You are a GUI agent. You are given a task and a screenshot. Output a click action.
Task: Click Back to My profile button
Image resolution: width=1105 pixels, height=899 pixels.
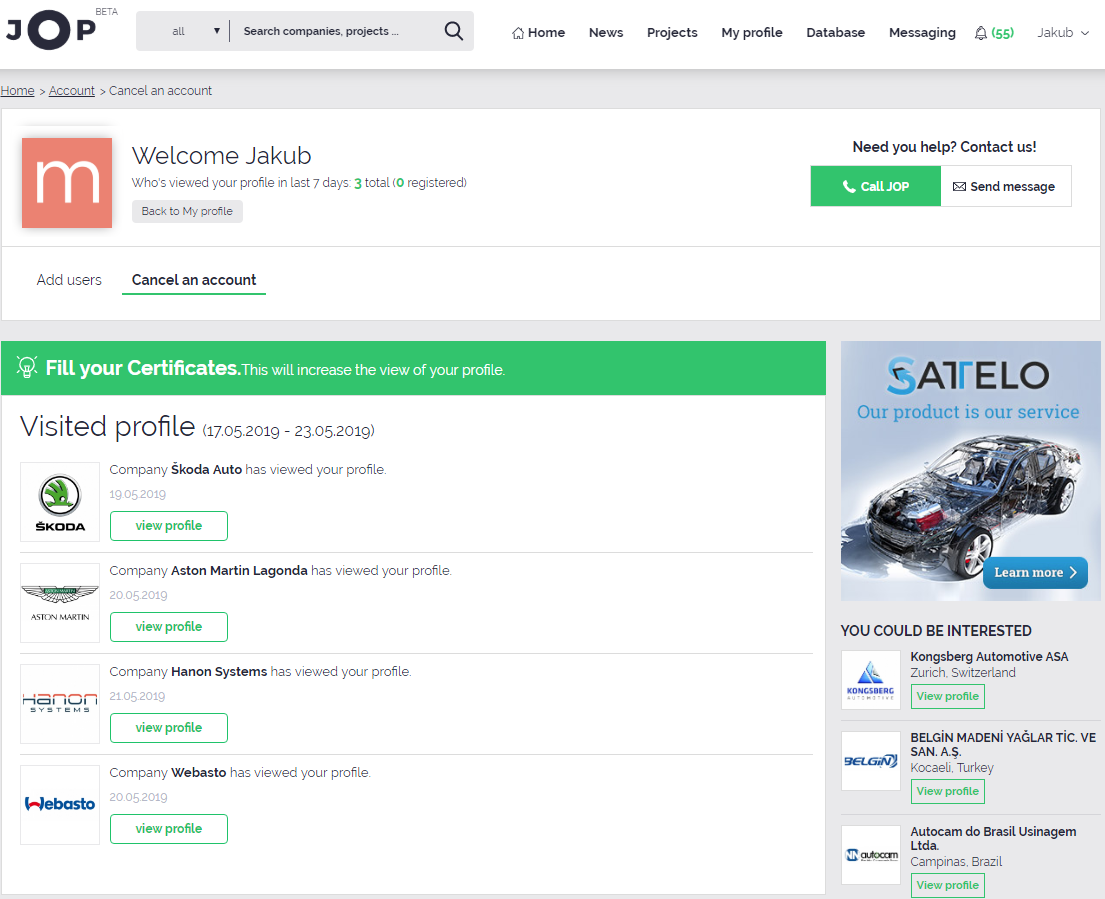[x=187, y=211]
